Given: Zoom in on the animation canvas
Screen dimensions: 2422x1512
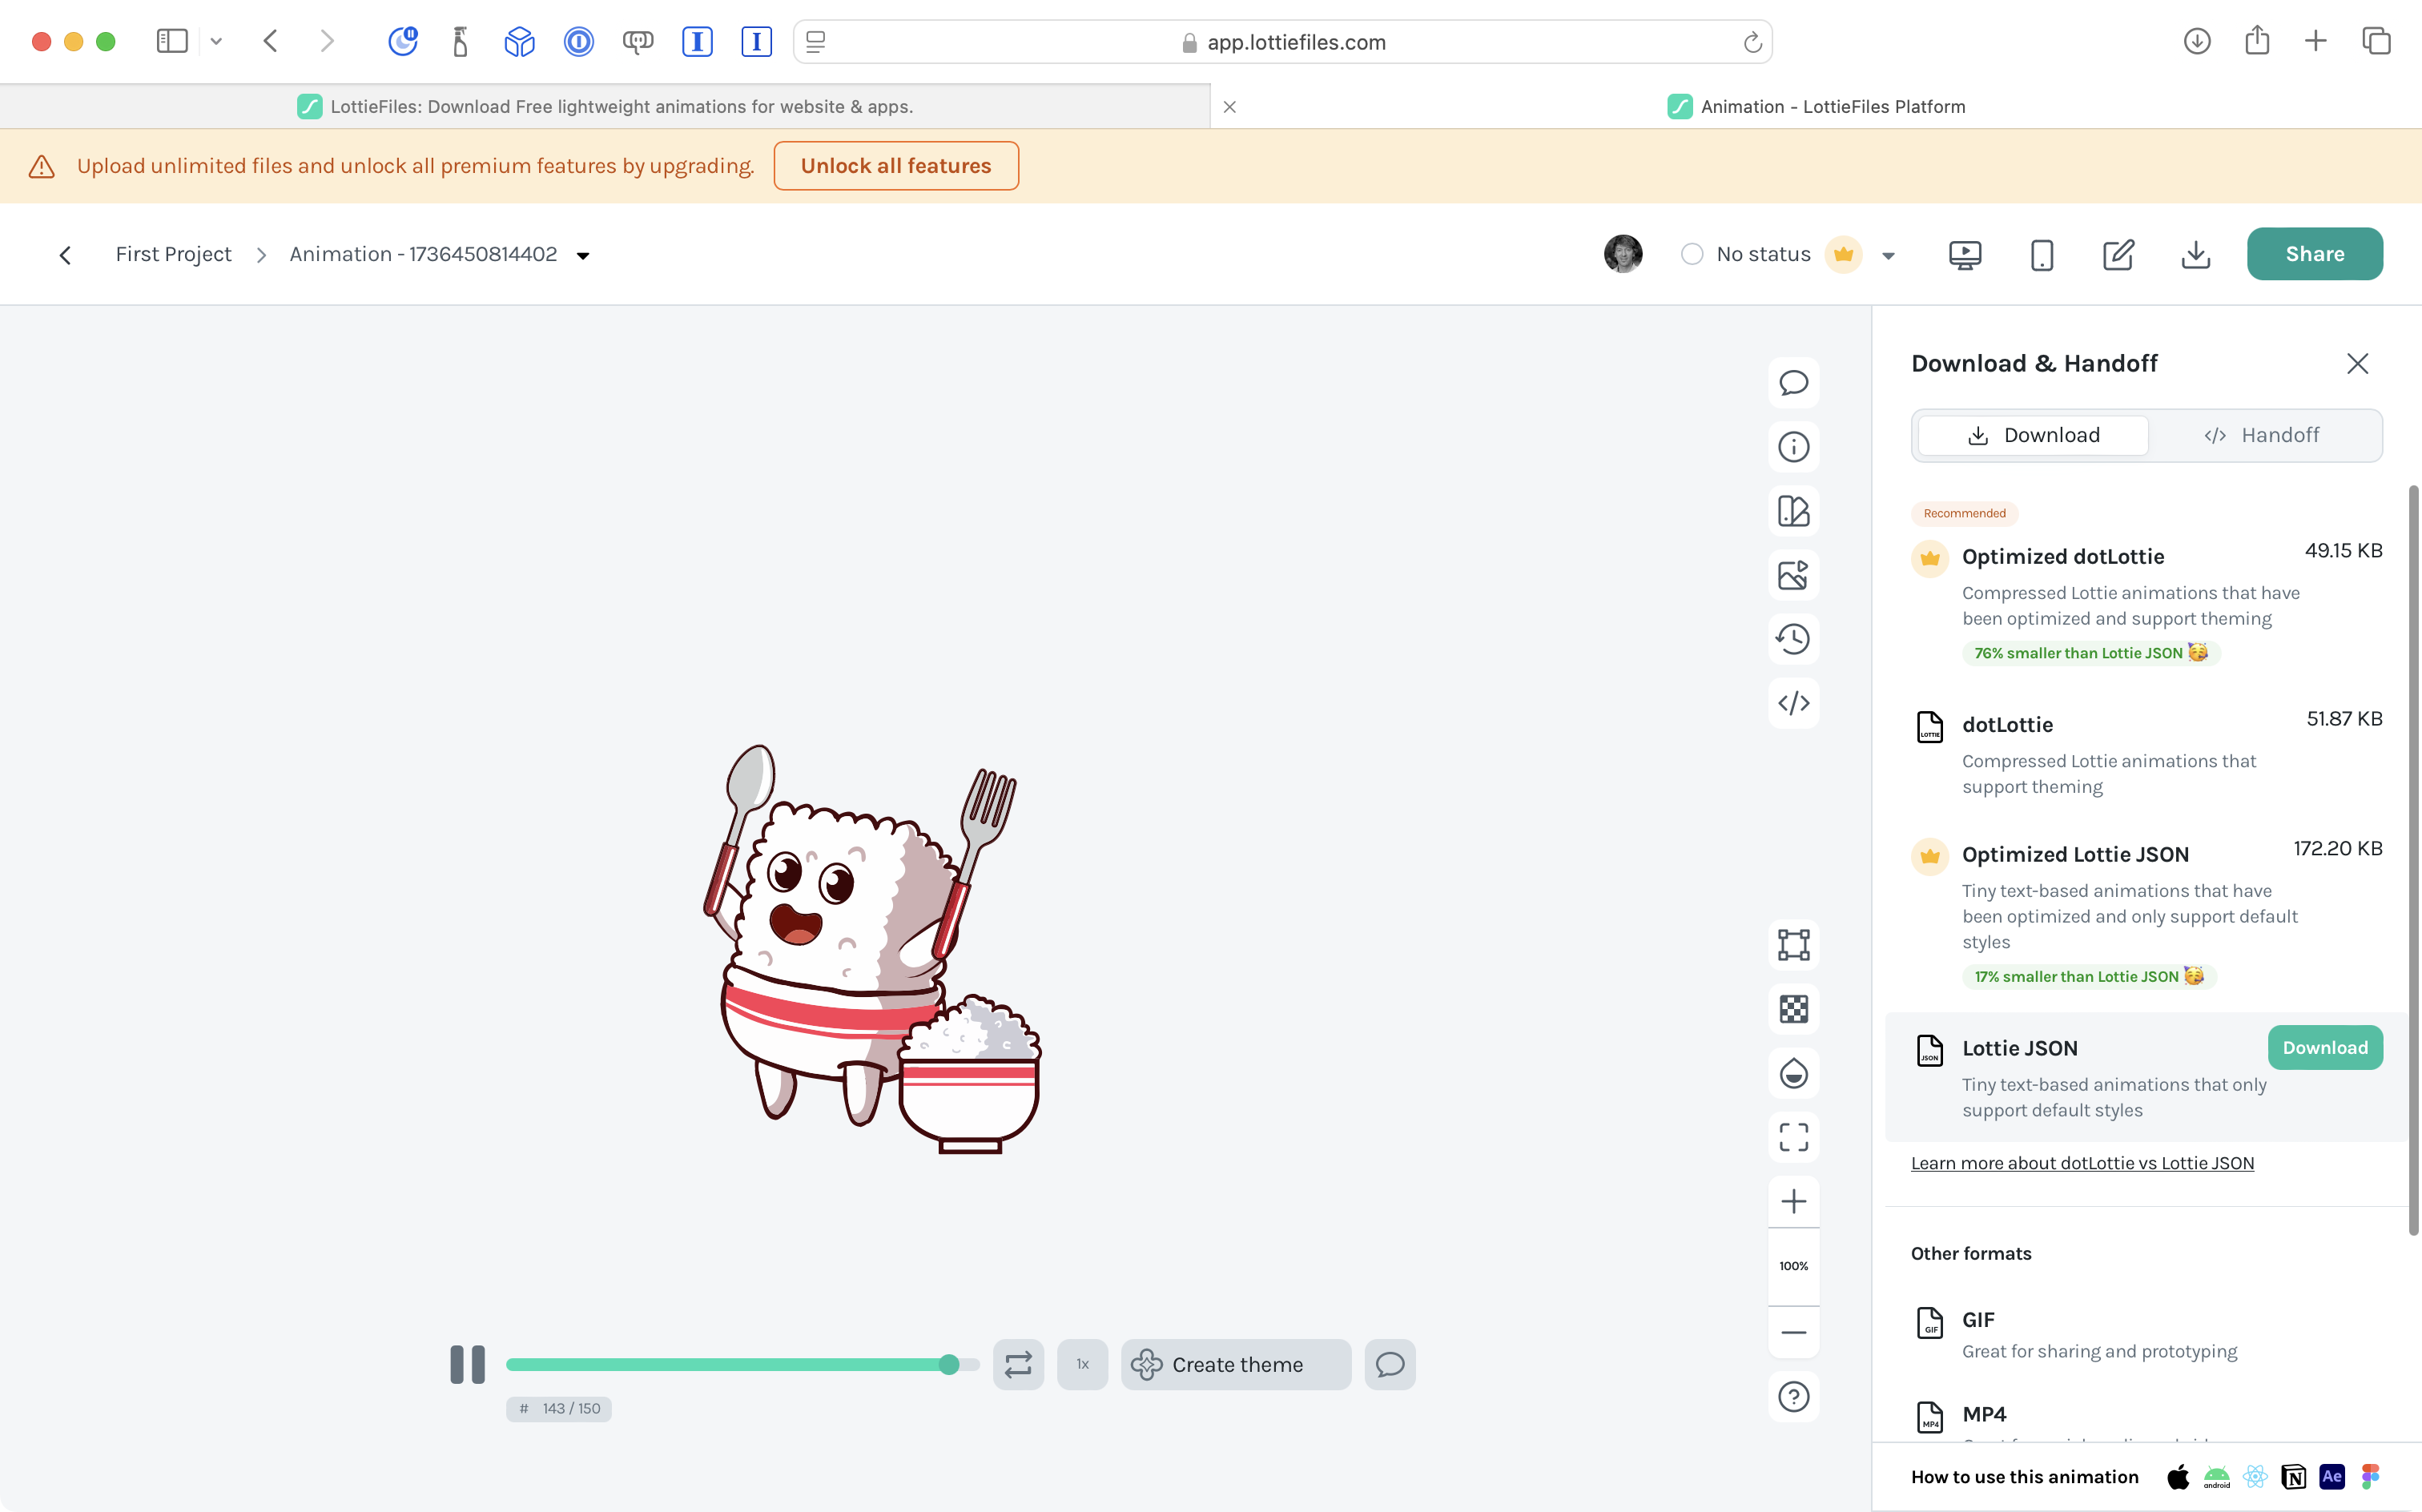Looking at the screenshot, I should (1793, 1201).
